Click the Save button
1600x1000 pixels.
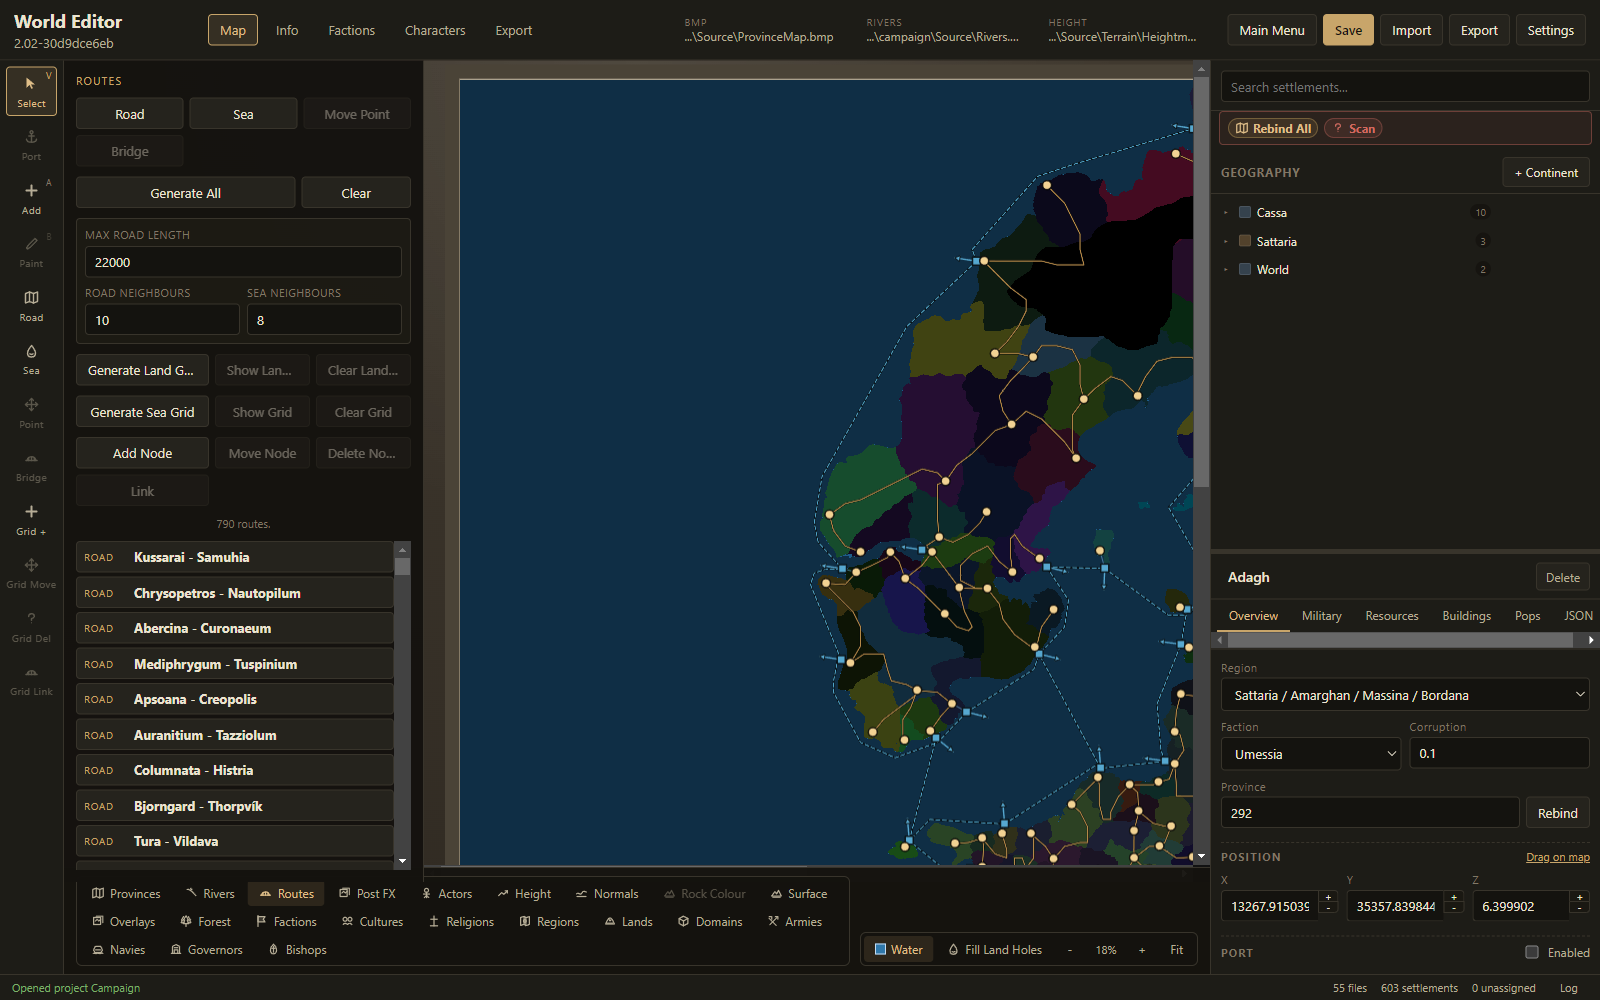click(x=1348, y=30)
